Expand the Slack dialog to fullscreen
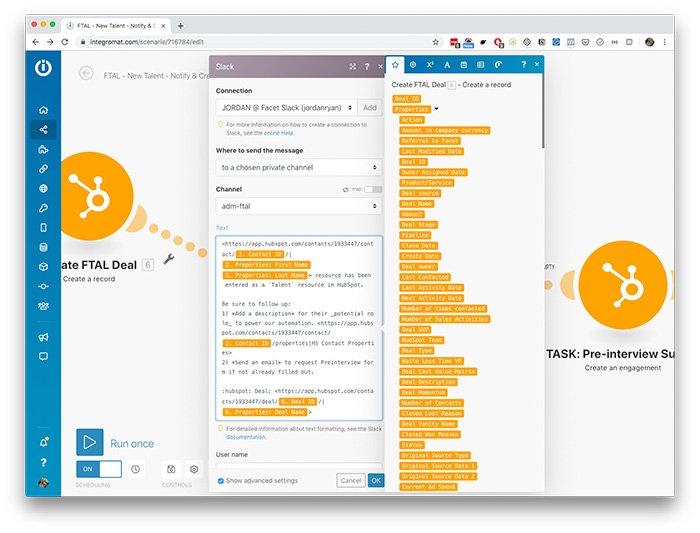The image size is (700, 533). pos(353,67)
